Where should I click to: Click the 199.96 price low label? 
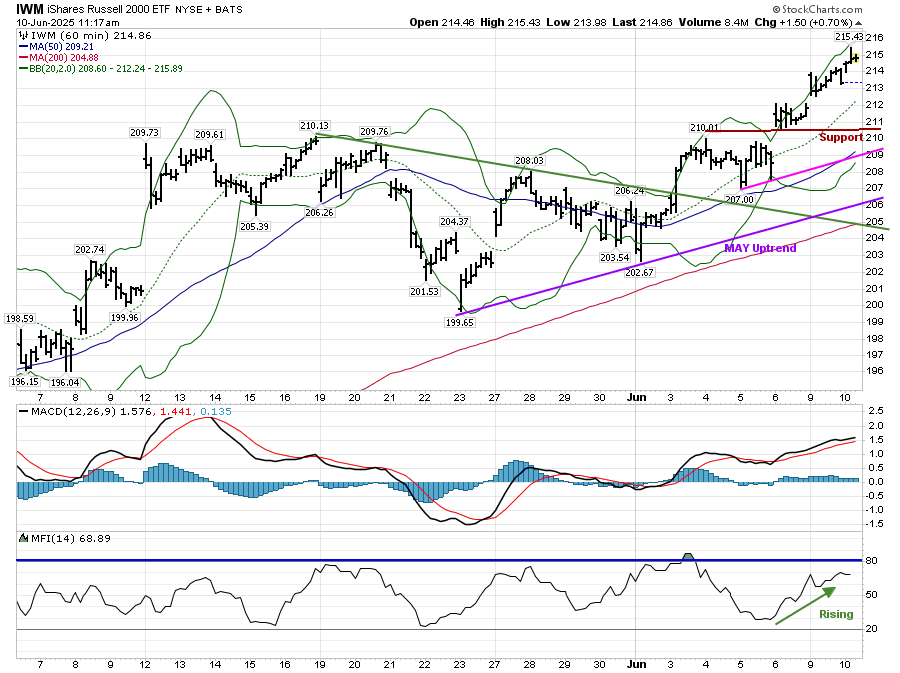(x=125, y=317)
